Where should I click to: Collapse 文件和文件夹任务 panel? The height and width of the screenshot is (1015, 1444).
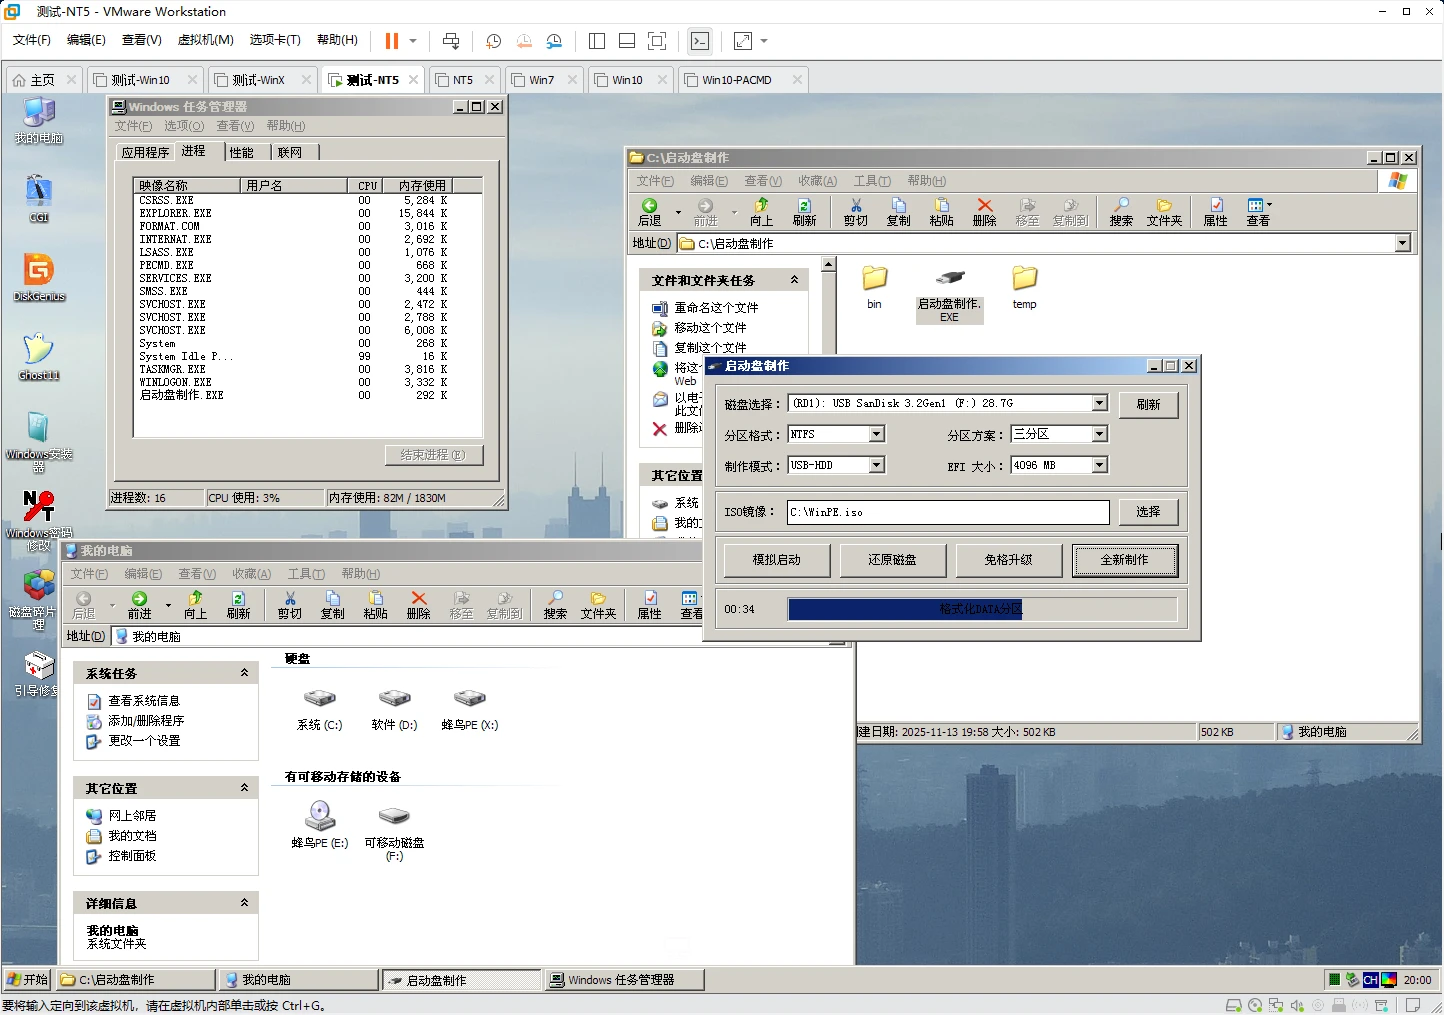794,280
